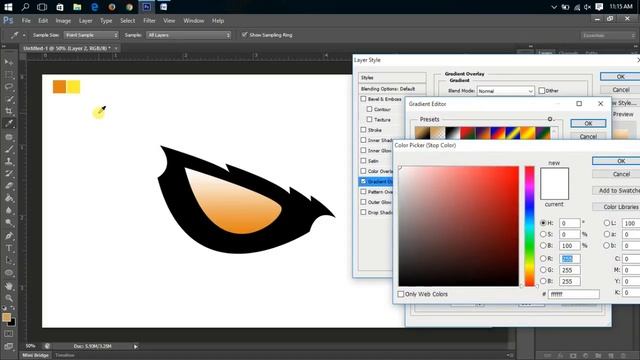Select the L lightness radio button

point(607,223)
